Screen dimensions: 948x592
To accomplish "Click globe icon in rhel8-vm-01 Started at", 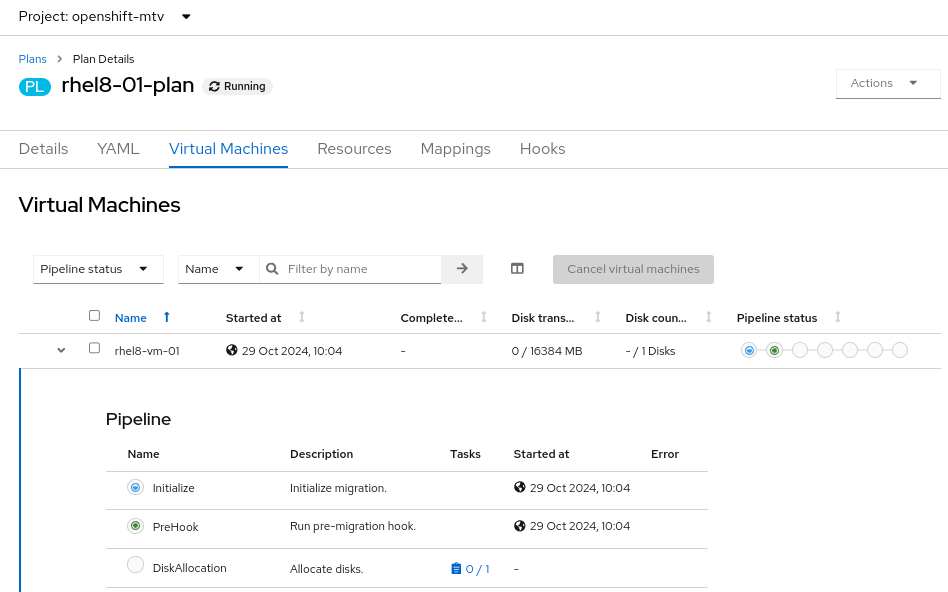I will tap(232, 350).
